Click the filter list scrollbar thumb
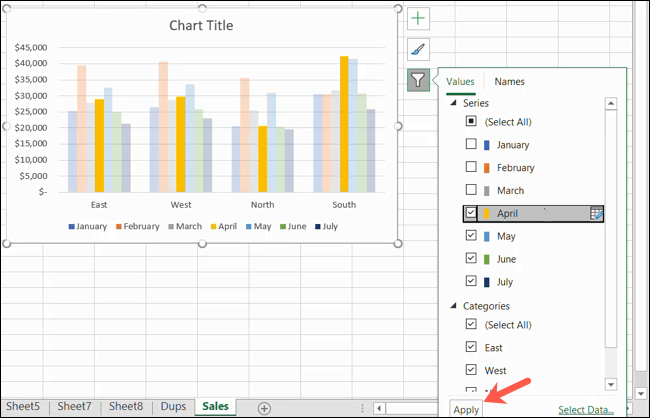The image size is (650, 418). tap(611, 229)
